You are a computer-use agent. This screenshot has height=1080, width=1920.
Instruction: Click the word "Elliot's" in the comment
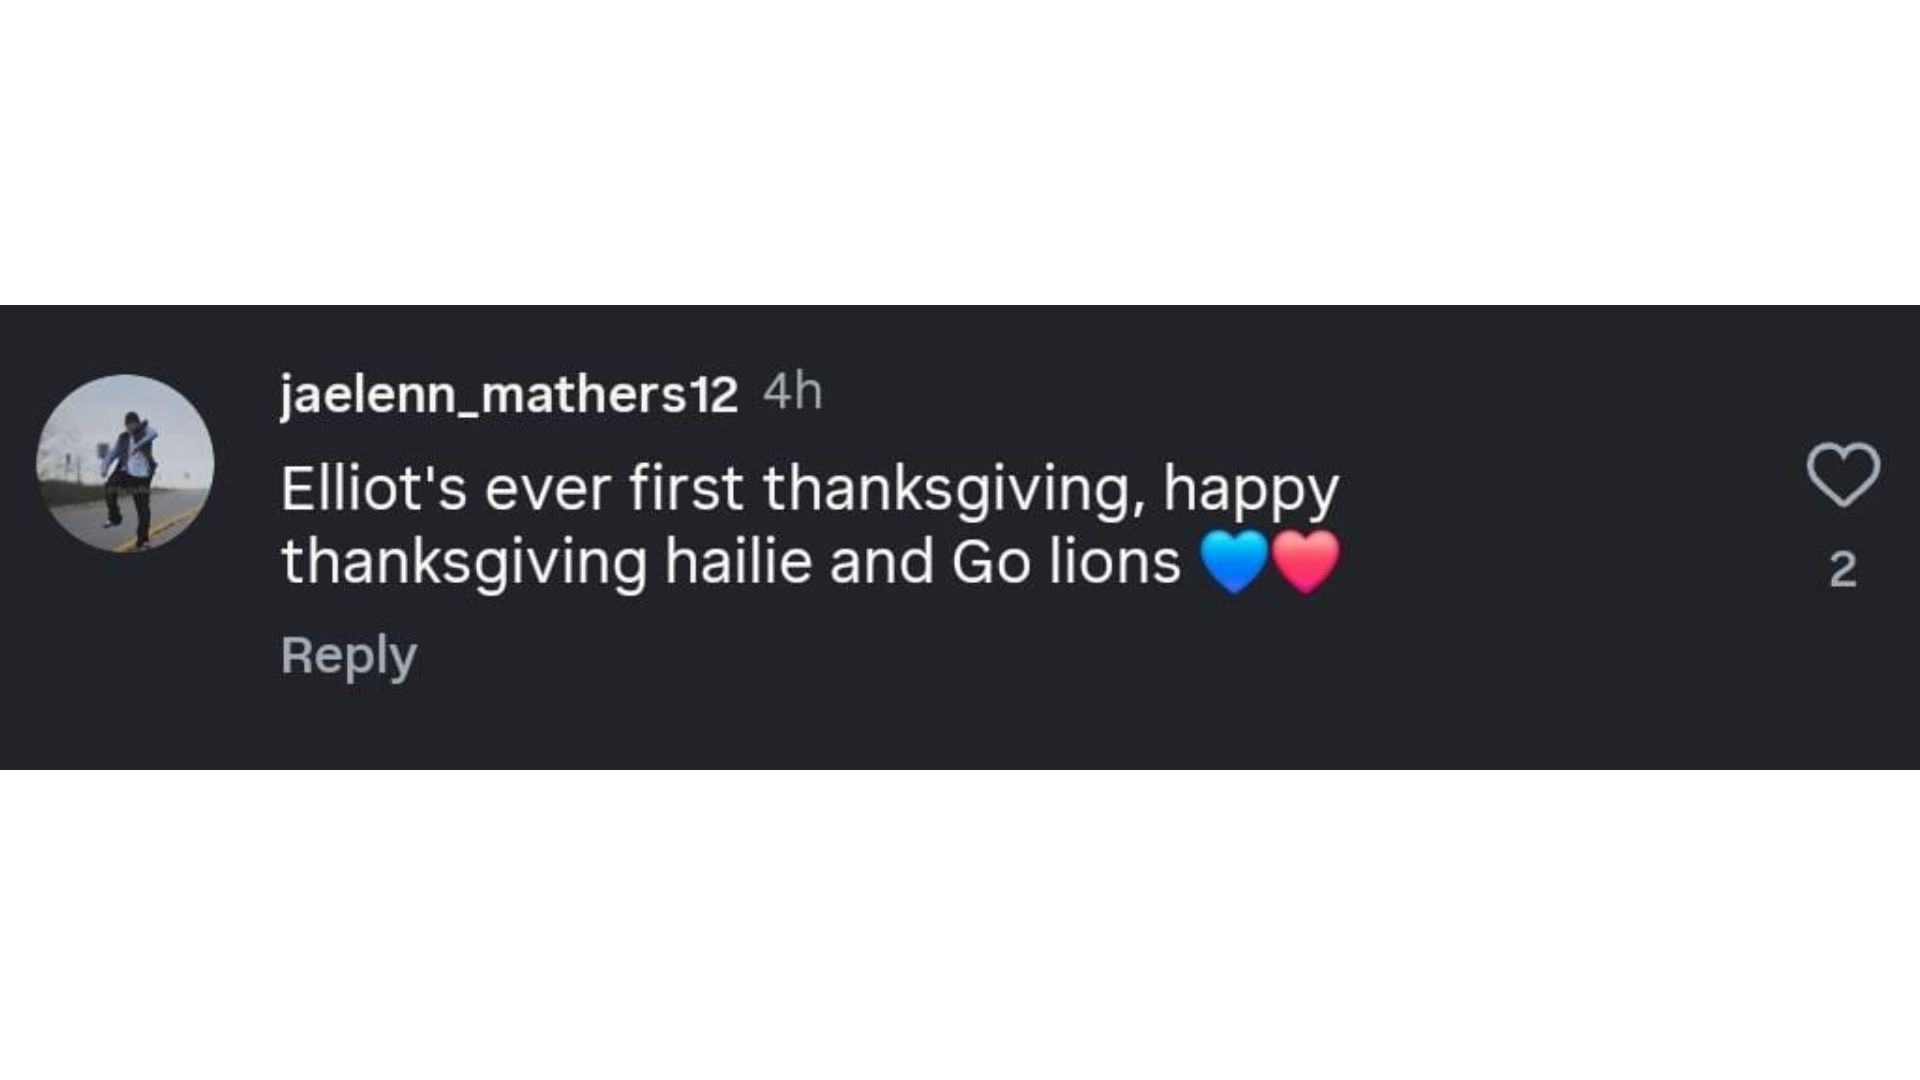[373, 490]
